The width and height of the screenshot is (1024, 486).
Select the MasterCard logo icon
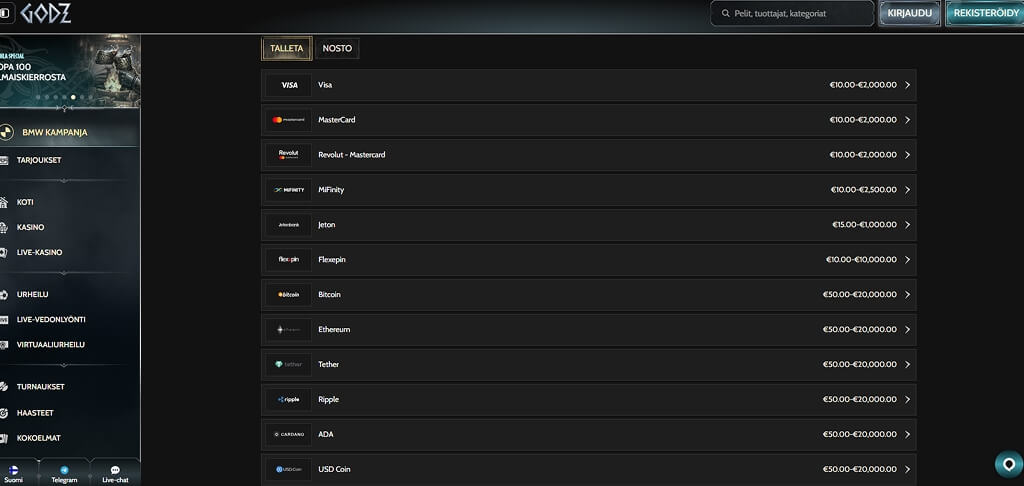[289, 120]
